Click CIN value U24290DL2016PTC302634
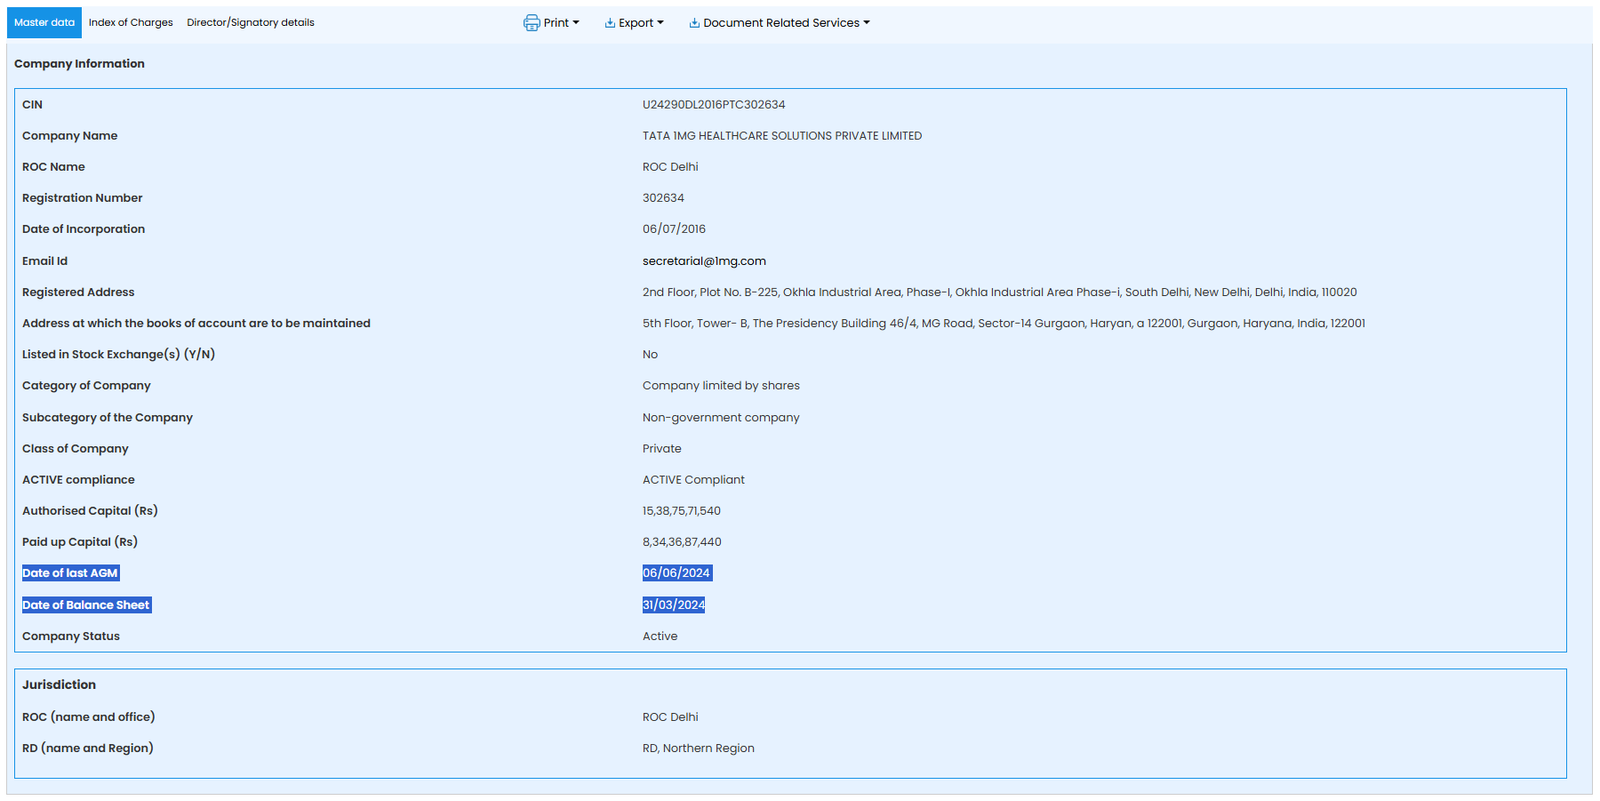Viewport: 1600px width, 801px height. [x=714, y=105]
